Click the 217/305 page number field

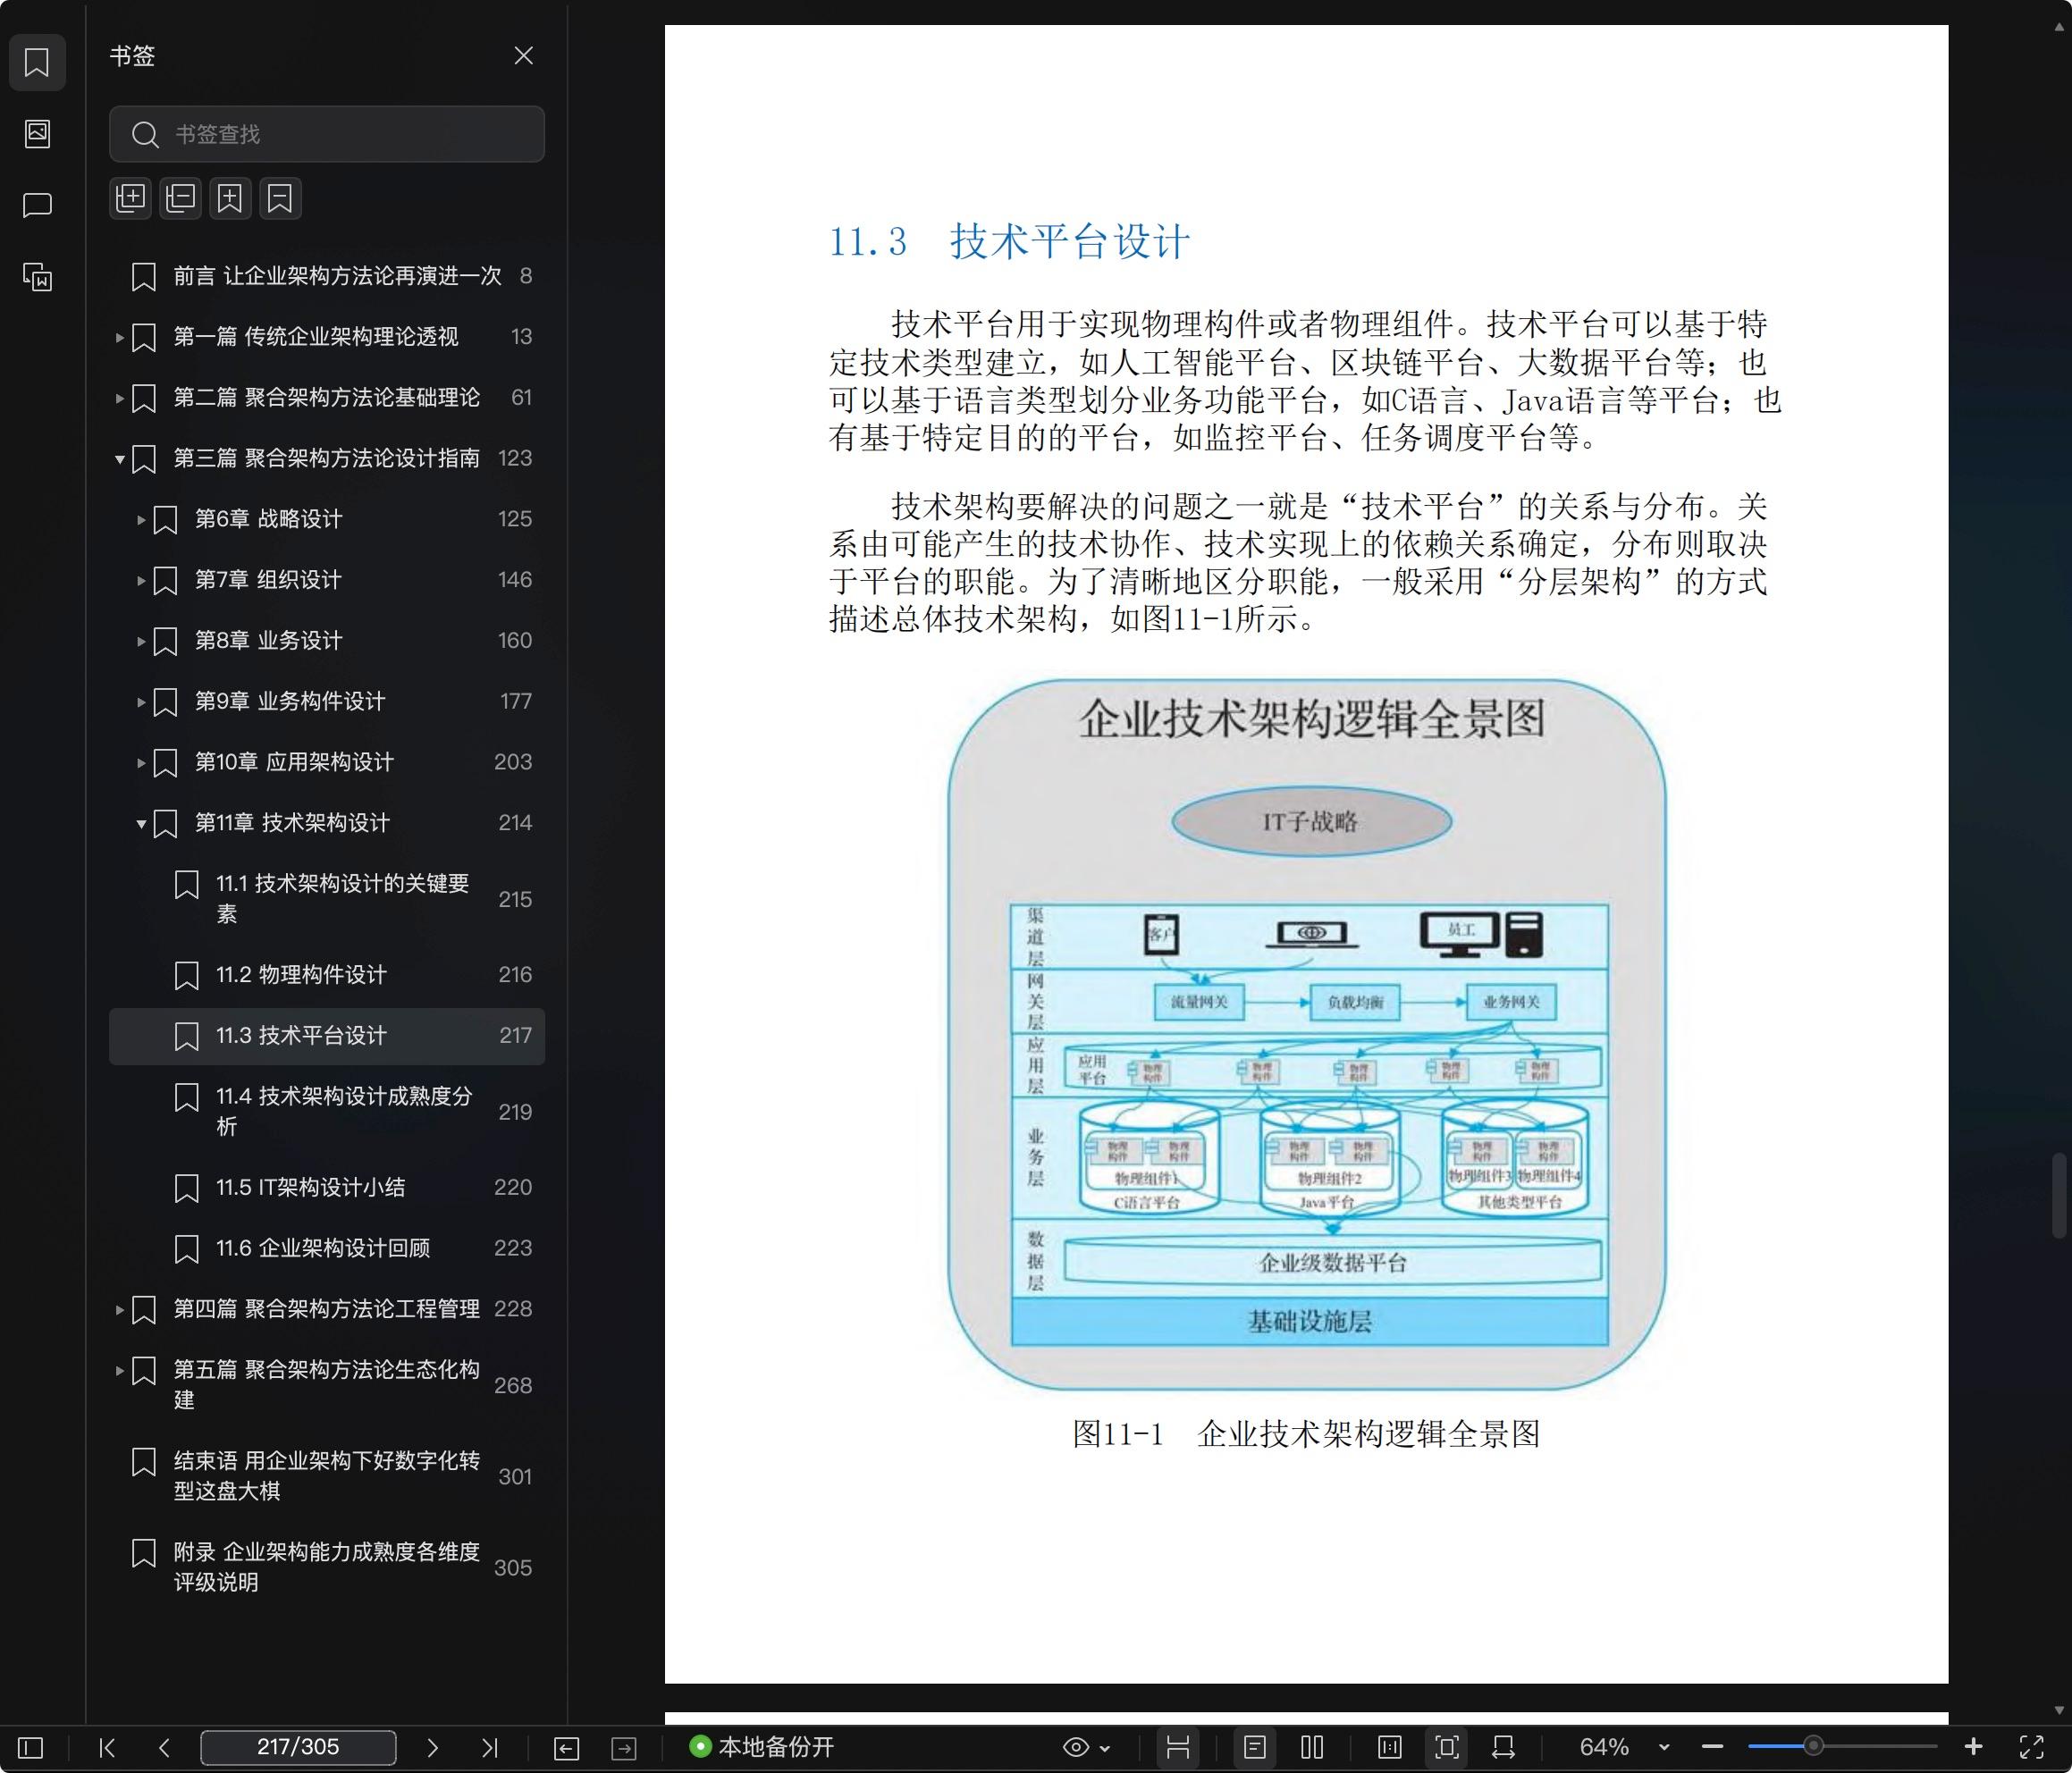click(x=298, y=1747)
